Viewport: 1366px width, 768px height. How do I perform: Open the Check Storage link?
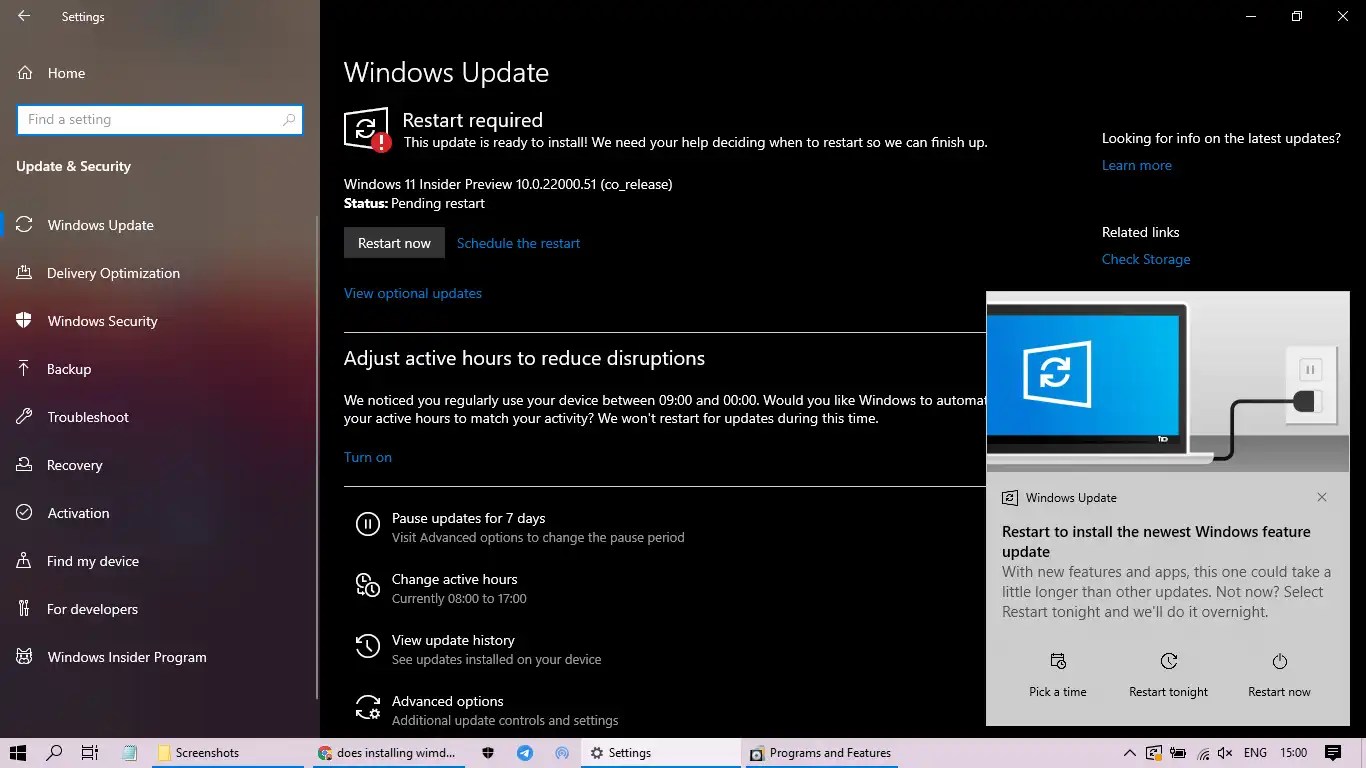click(1146, 259)
